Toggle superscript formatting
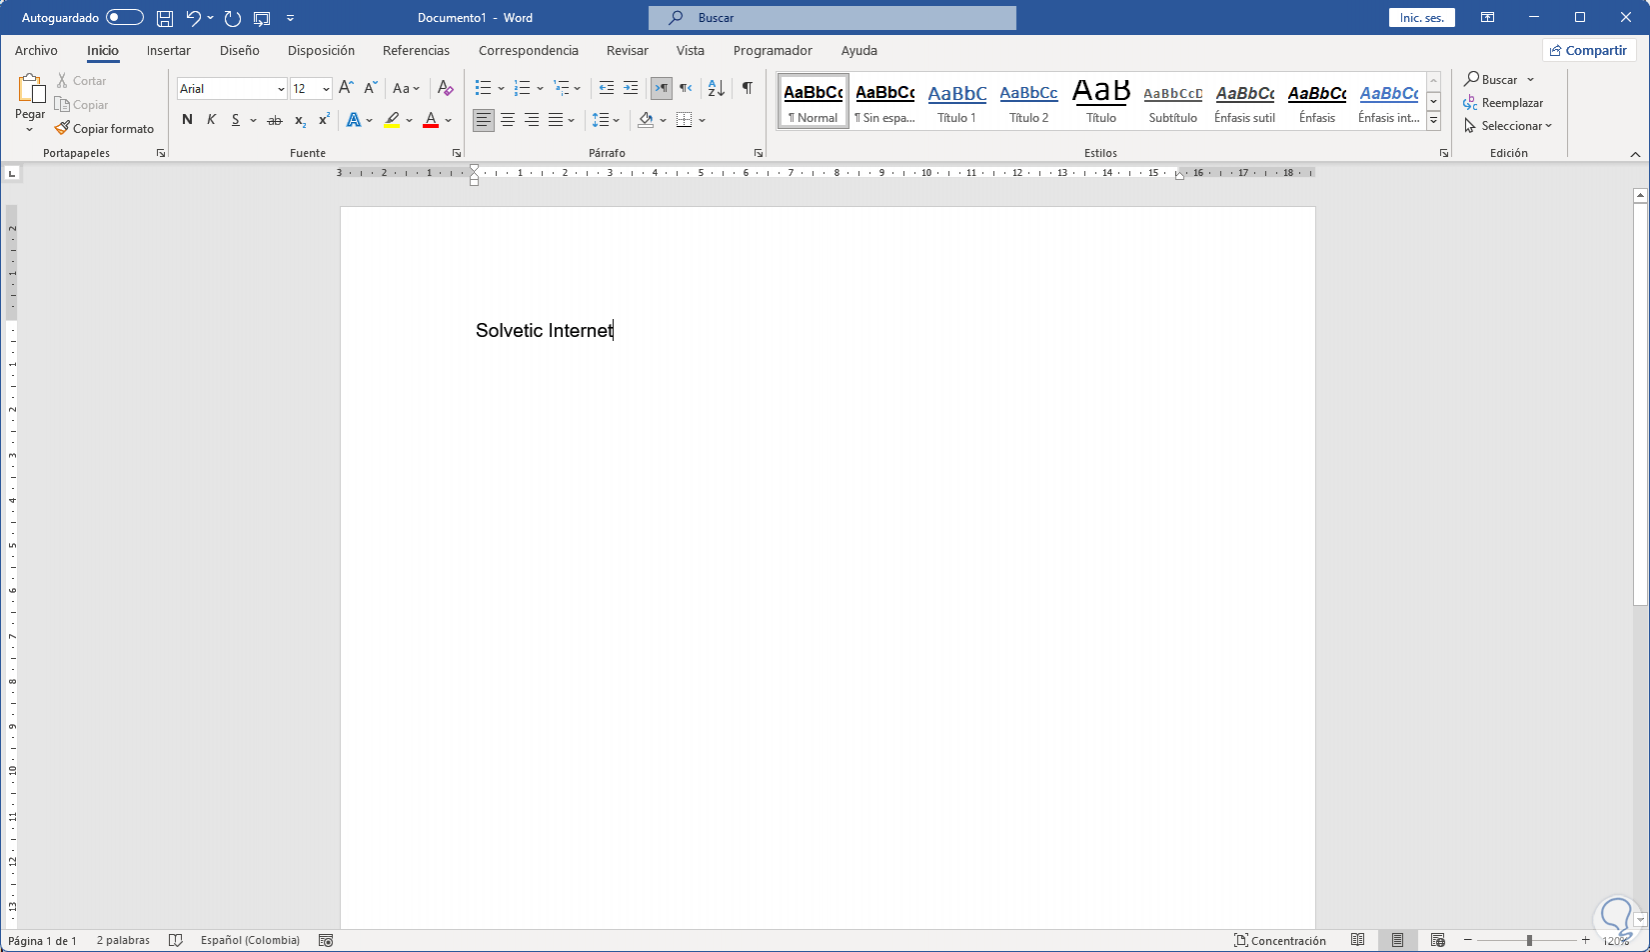 coord(324,120)
